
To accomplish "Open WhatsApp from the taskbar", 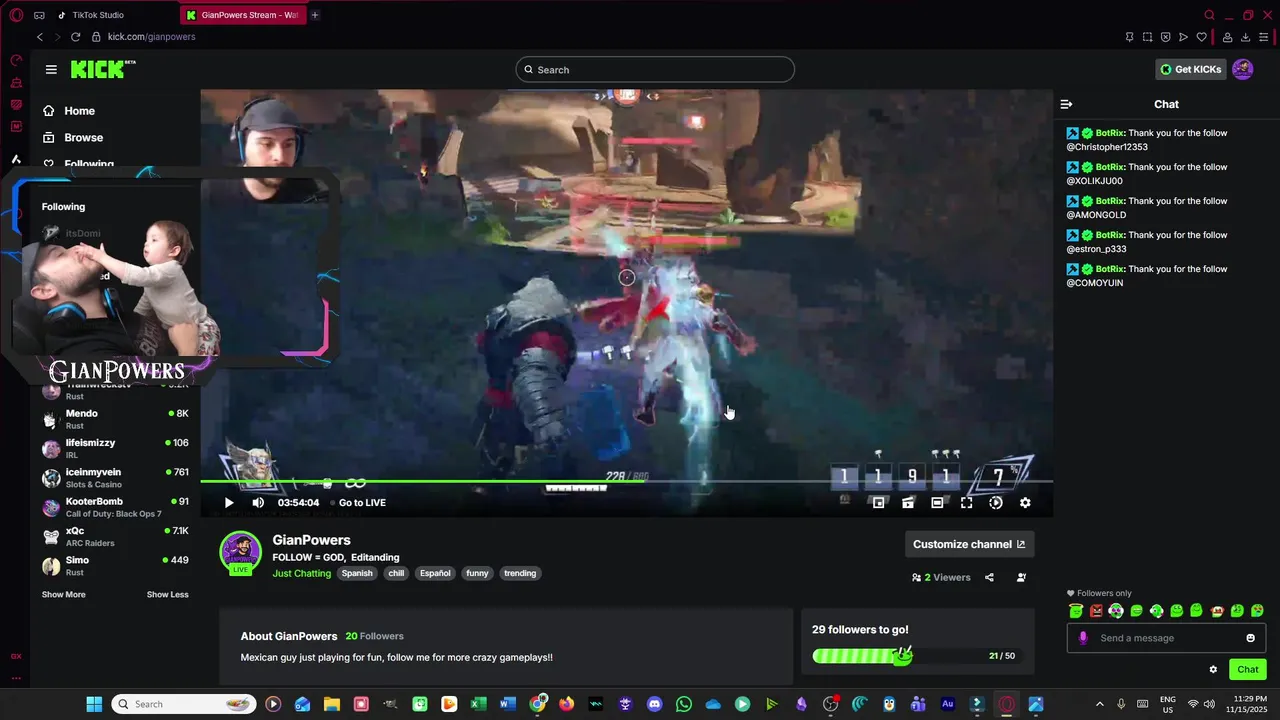I will (684, 704).
